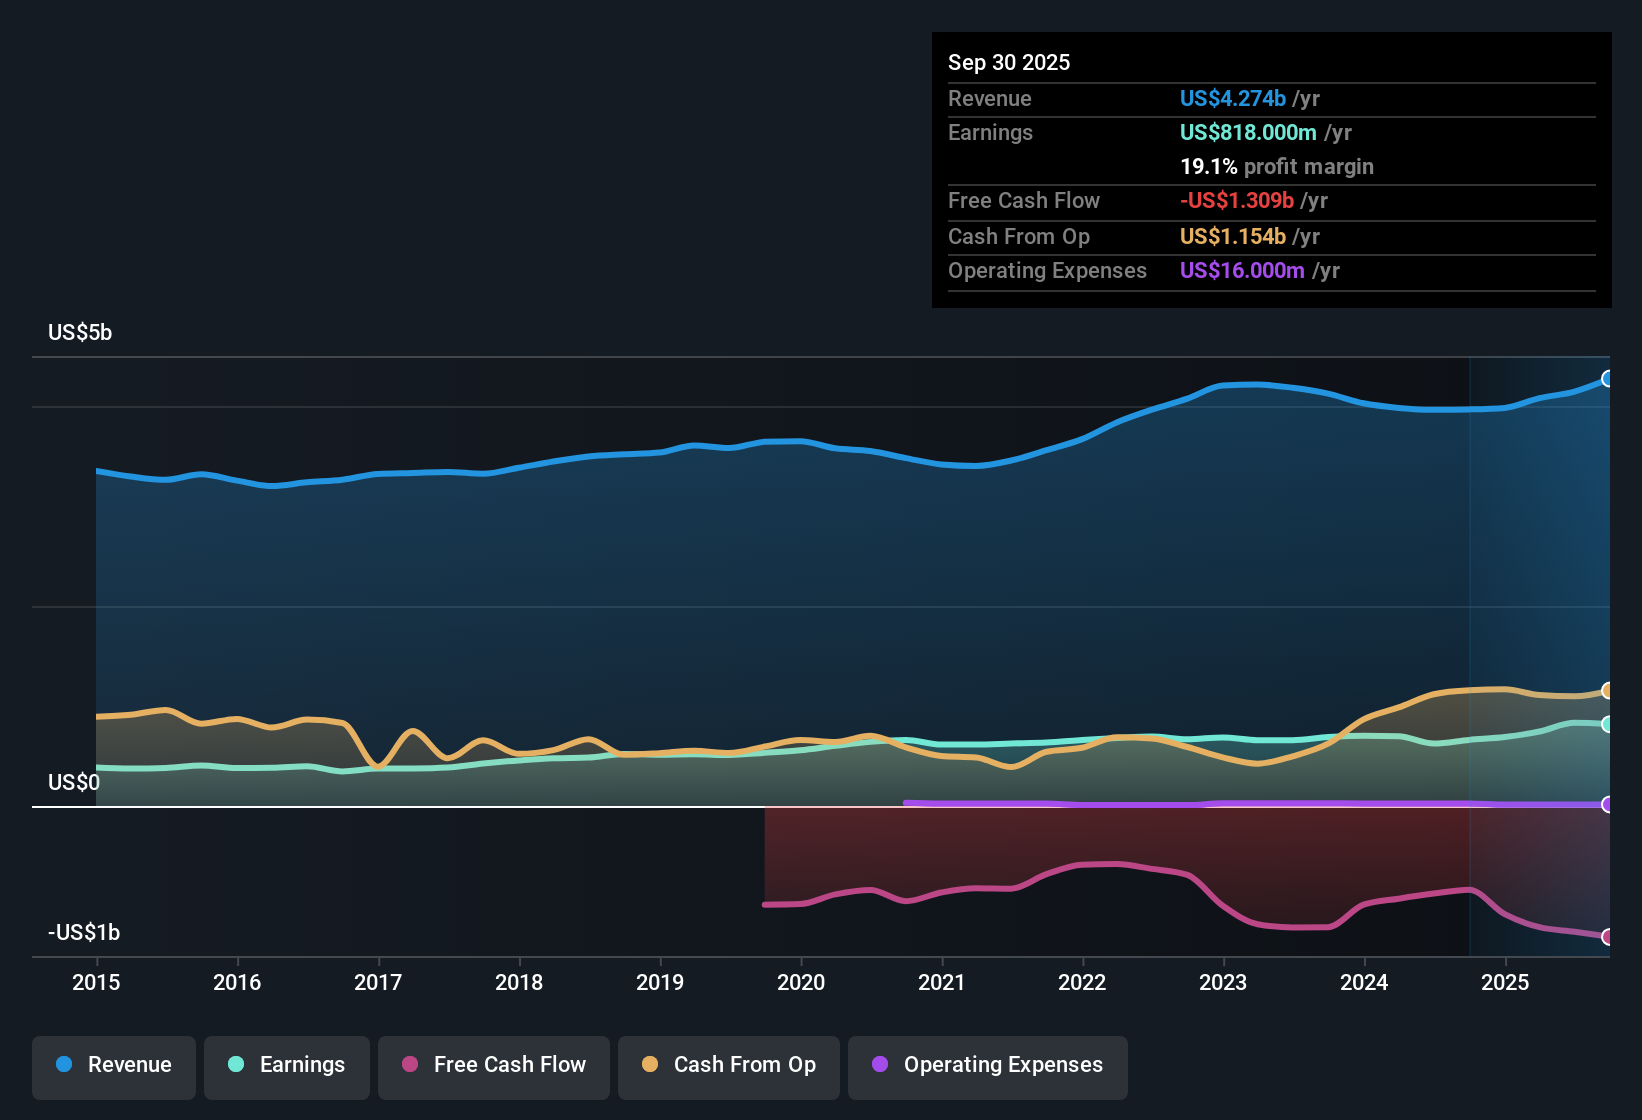Image resolution: width=1642 pixels, height=1120 pixels.
Task: Select the Revenue endpoint marker on the chart
Action: tap(1607, 378)
